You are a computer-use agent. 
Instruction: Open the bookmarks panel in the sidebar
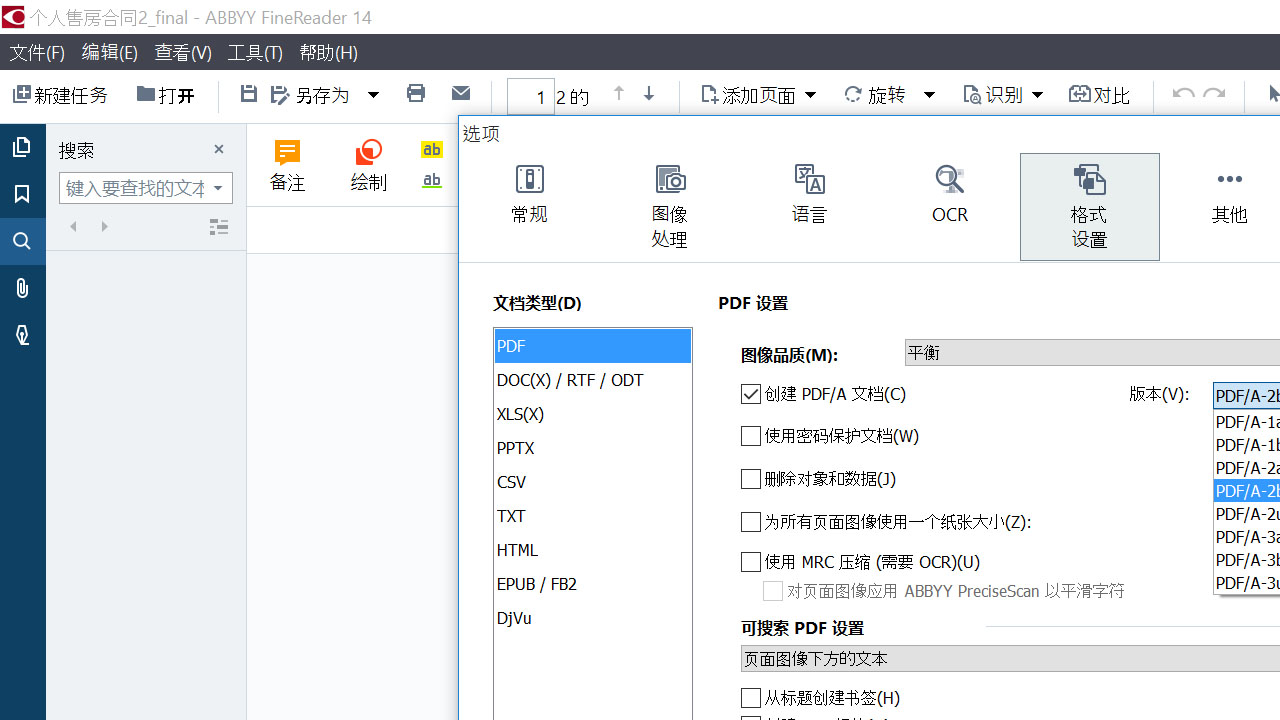22,193
